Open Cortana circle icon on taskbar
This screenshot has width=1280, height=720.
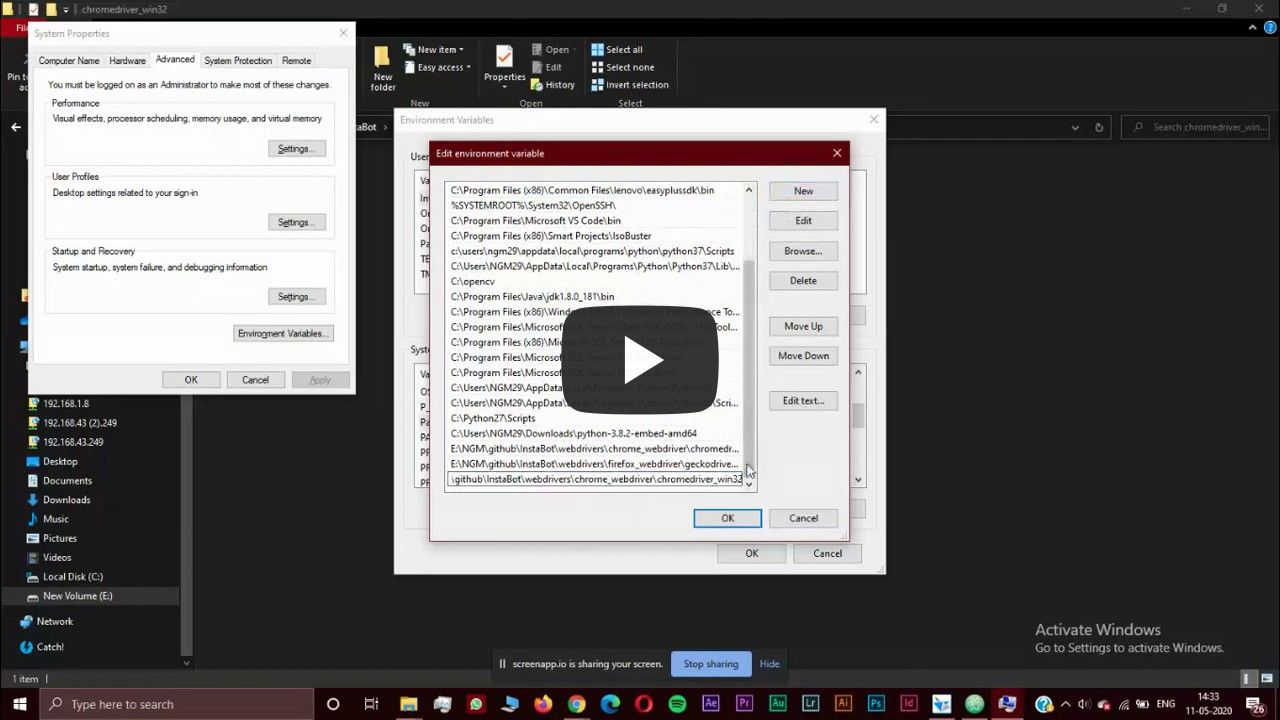coord(333,704)
